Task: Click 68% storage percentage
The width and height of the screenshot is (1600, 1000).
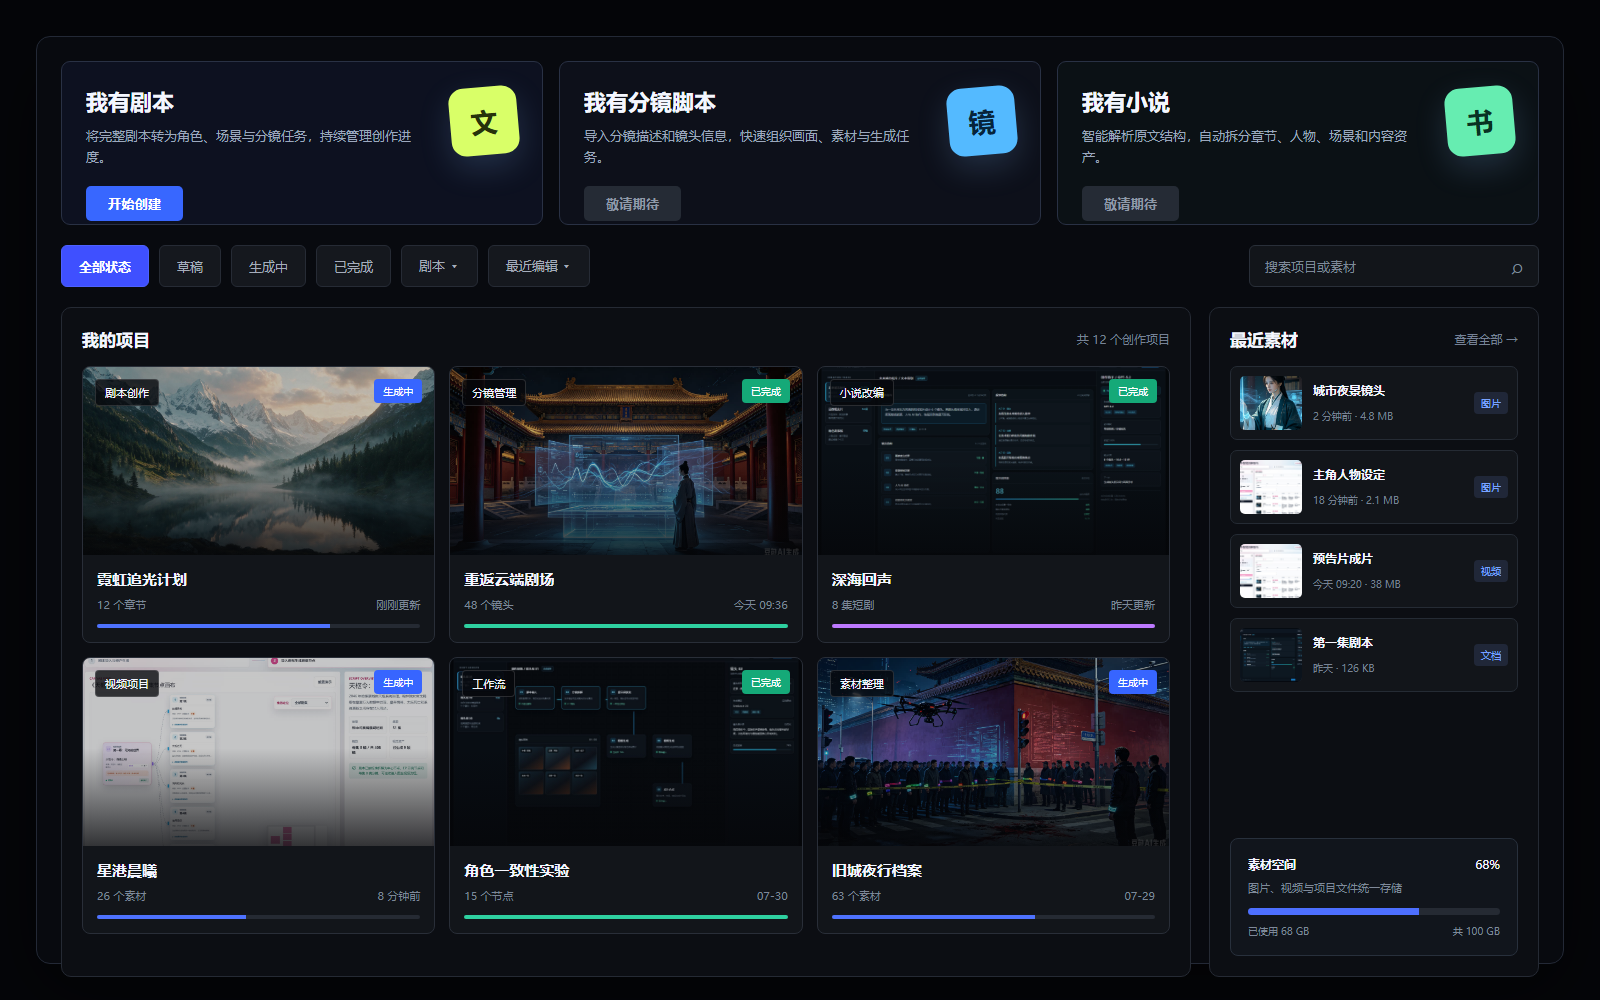Action: (1487, 865)
